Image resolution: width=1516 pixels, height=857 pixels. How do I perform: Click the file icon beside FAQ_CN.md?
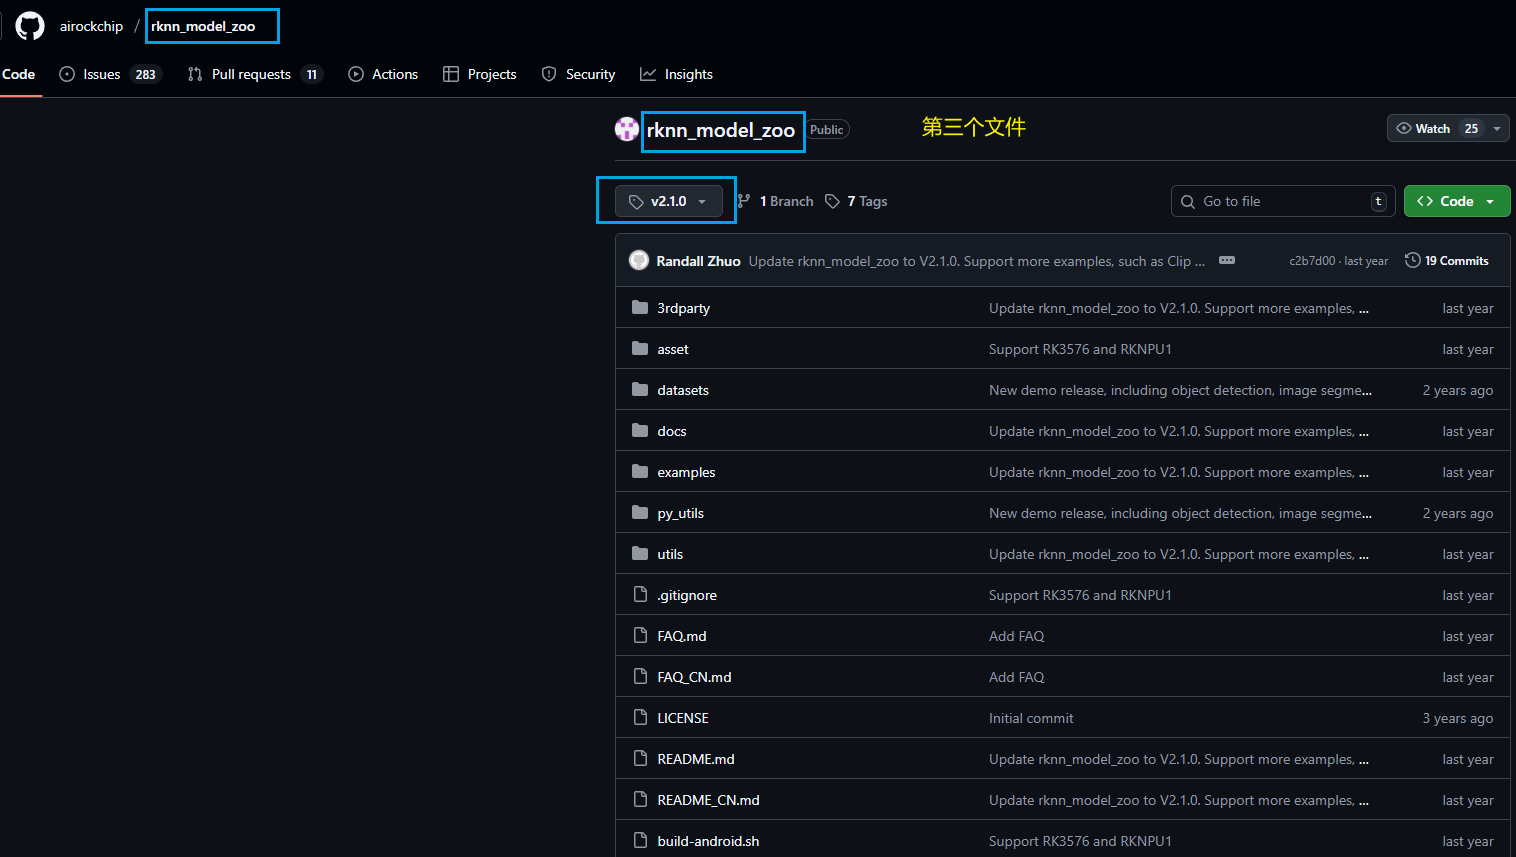[x=640, y=676]
